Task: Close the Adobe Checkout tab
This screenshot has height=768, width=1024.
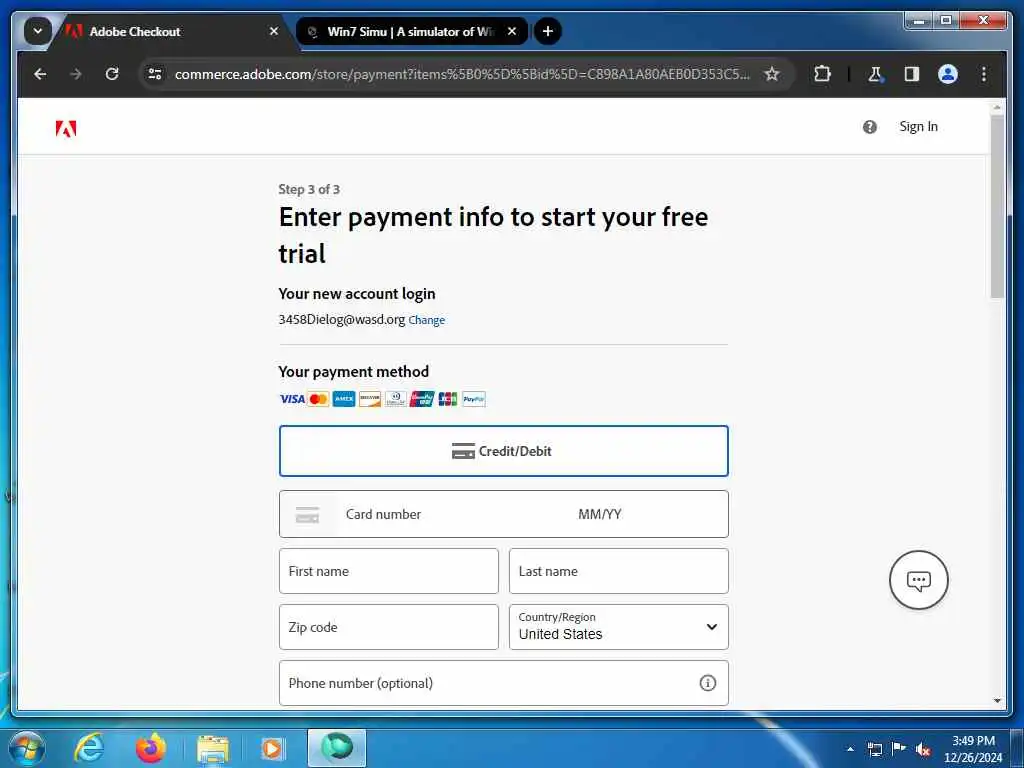Action: coord(274,31)
